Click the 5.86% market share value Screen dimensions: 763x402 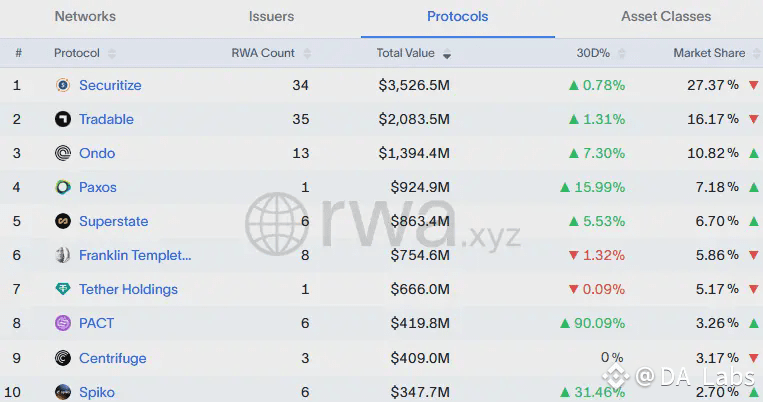[717, 255]
